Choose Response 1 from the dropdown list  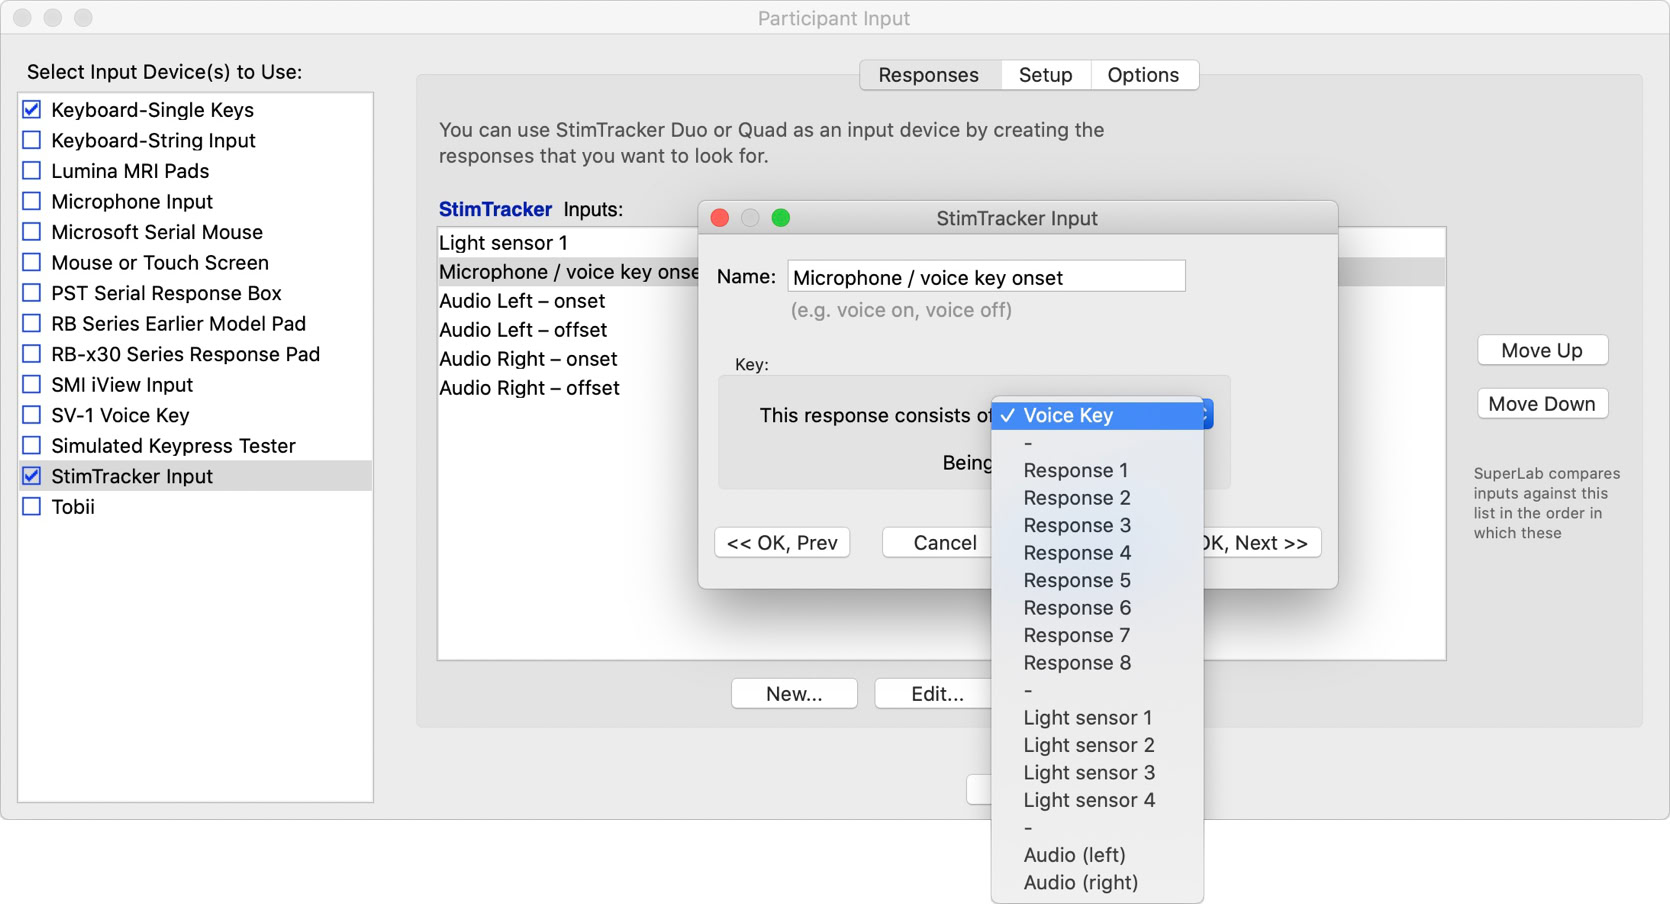point(1075,470)
